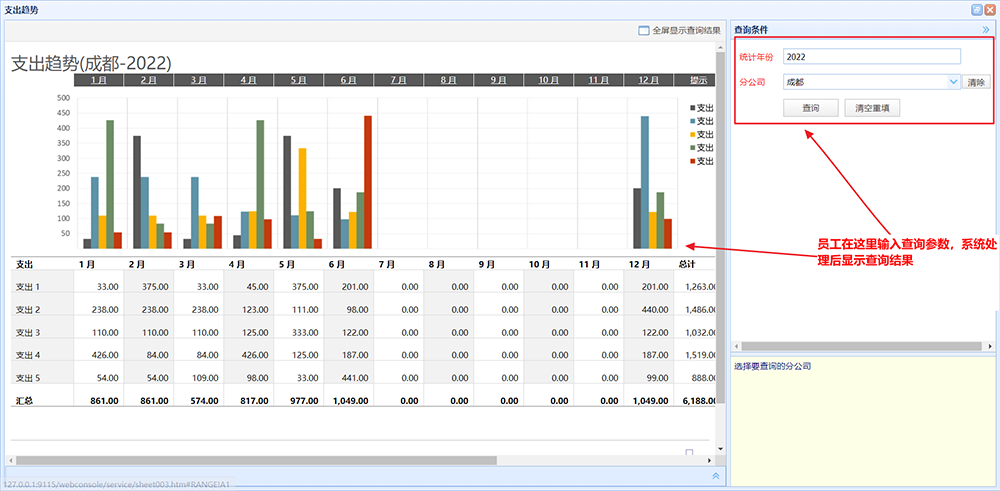Click right arrow of the report horizontal scrollbar
1000x491 pixels.
coord(709,460)
